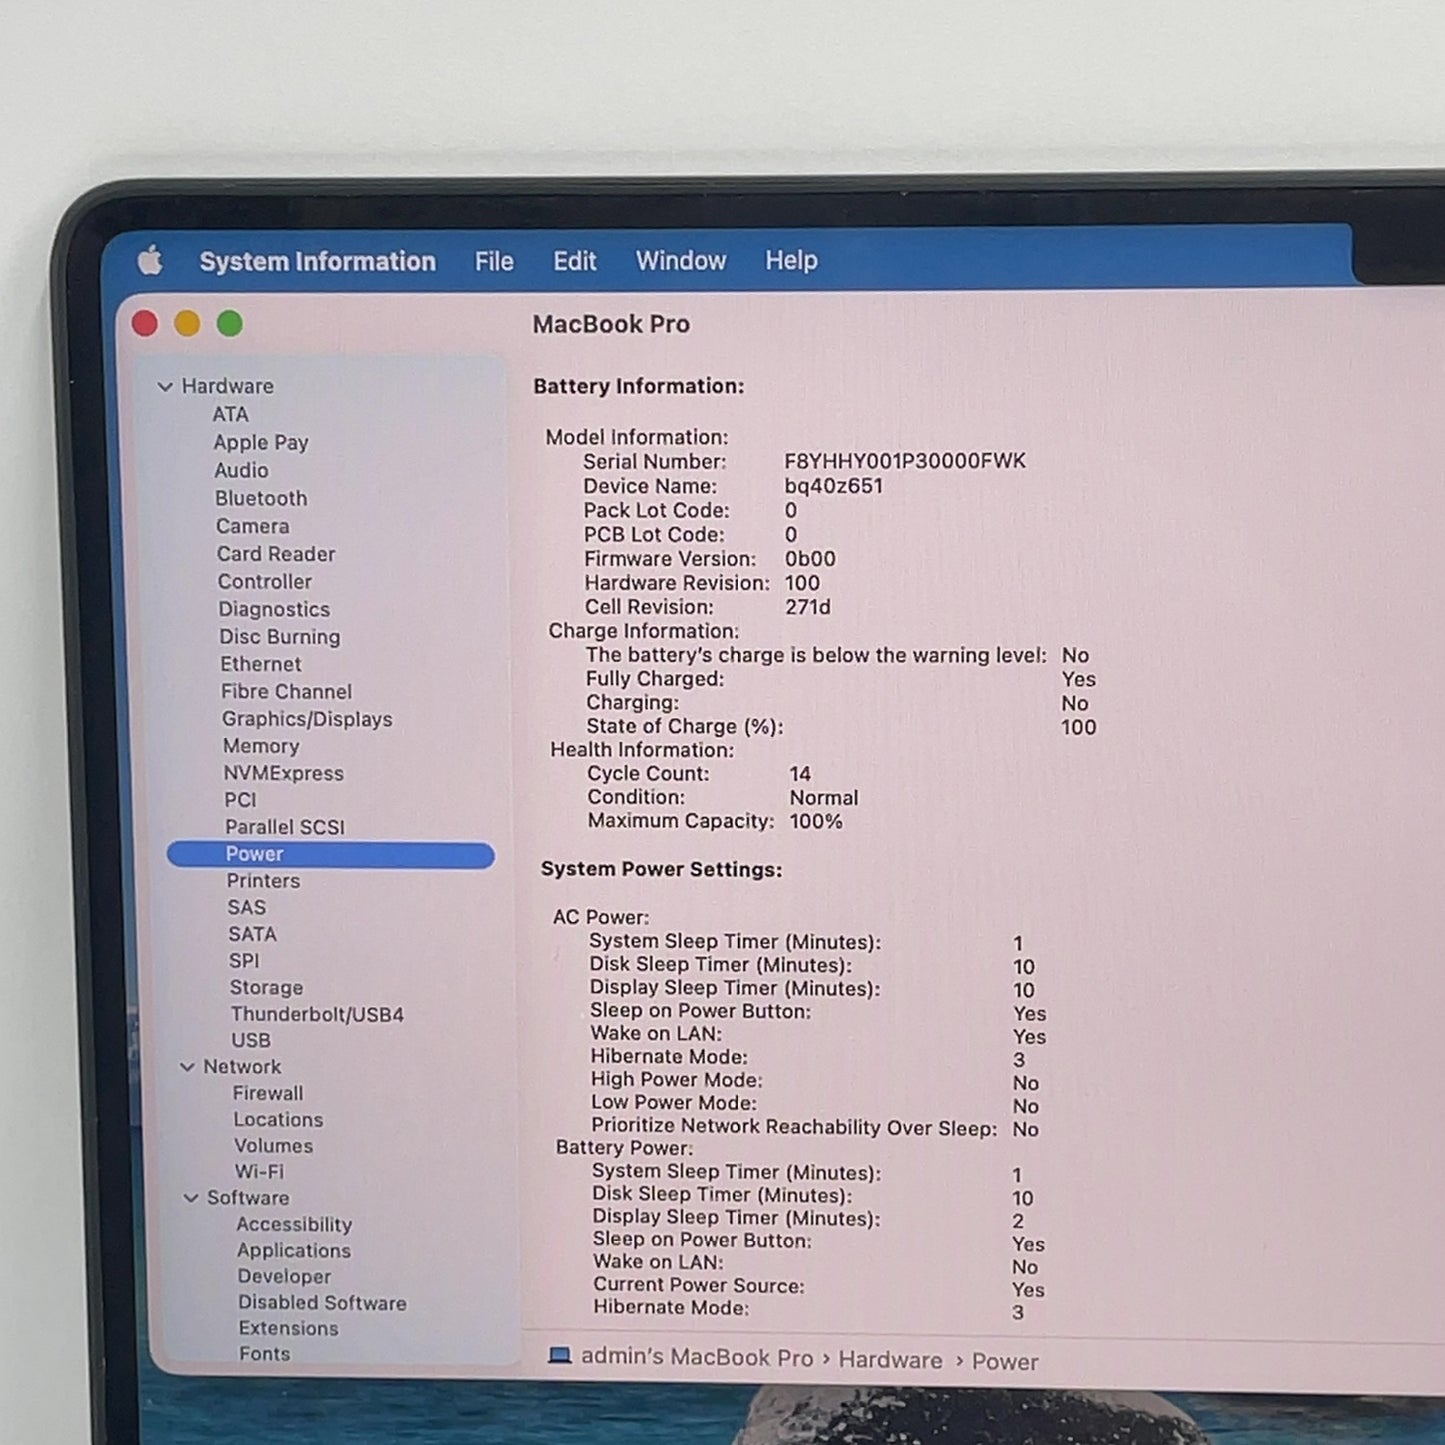Collapse the Hardware section chevron
Image resolution: width=1445 pixels, height=1445 pixels.
pos(165,386)
